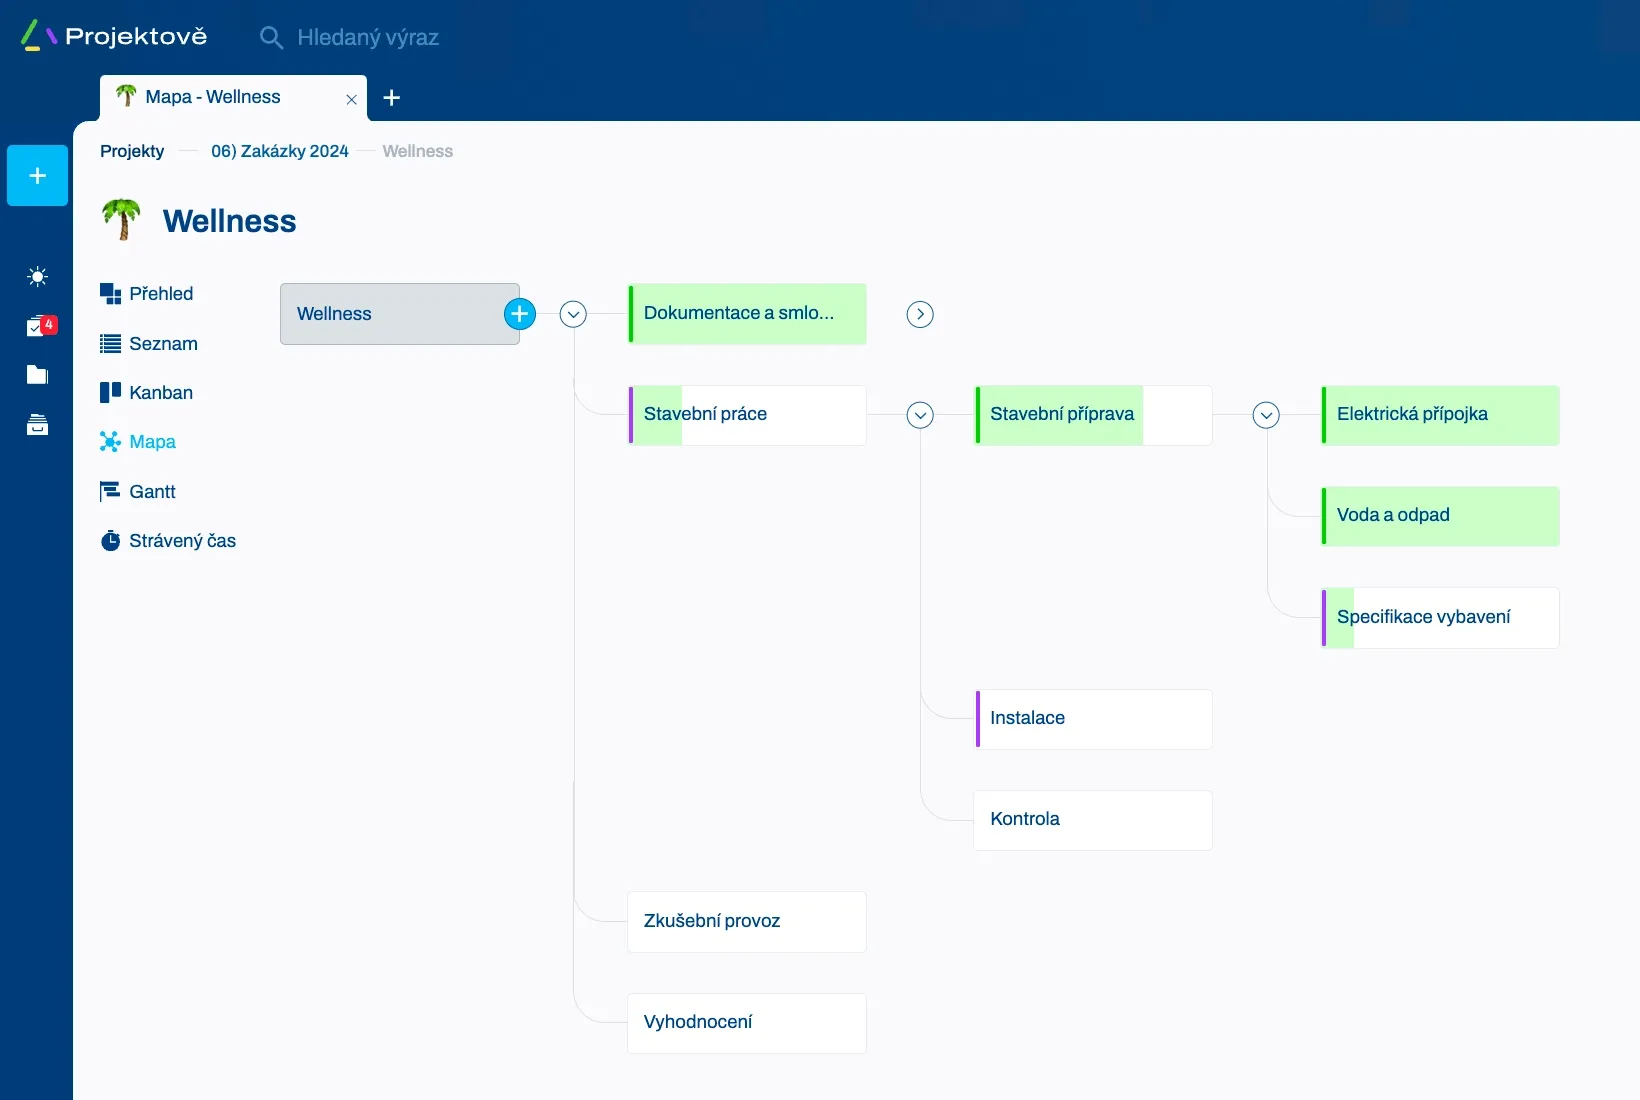Click the Projektově logo icon
Screen dimensions: 1640x1100
[x=38, y=36]
